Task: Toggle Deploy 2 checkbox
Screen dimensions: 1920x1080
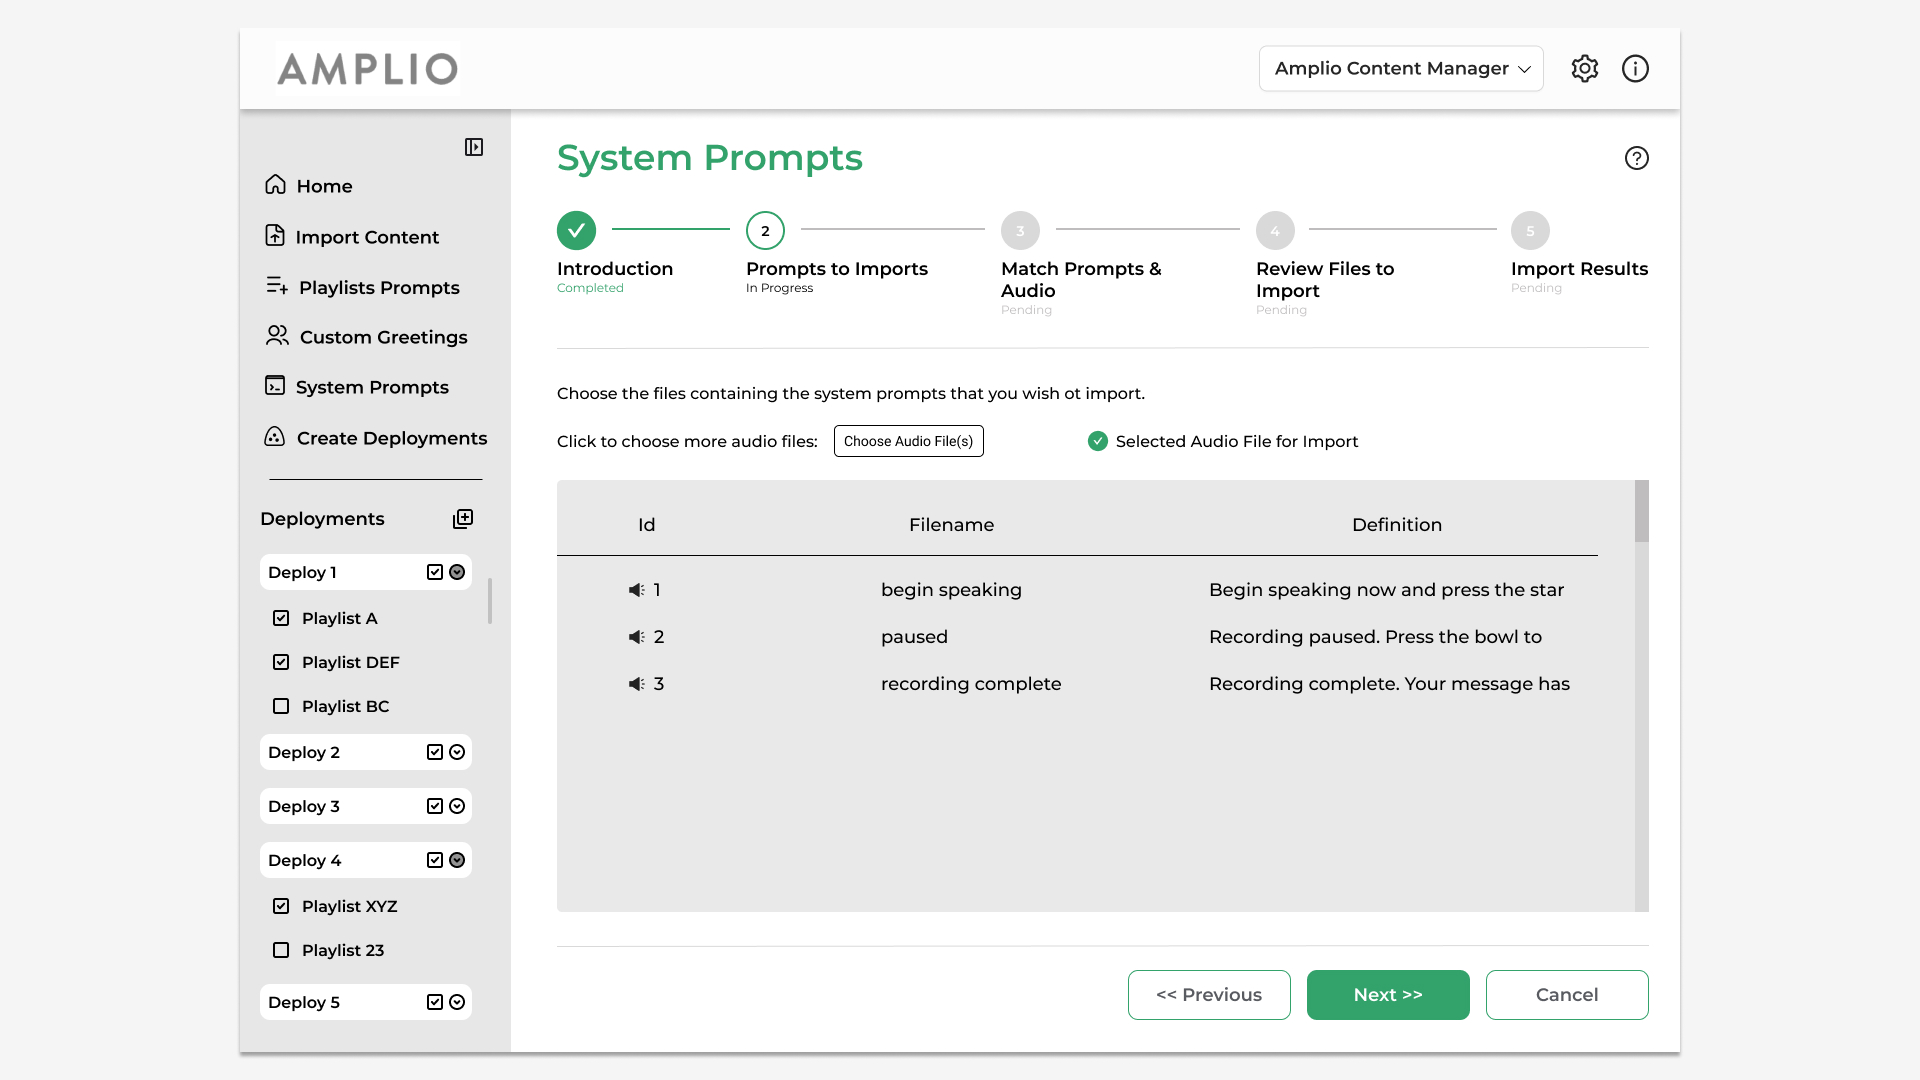Action: 435,752
